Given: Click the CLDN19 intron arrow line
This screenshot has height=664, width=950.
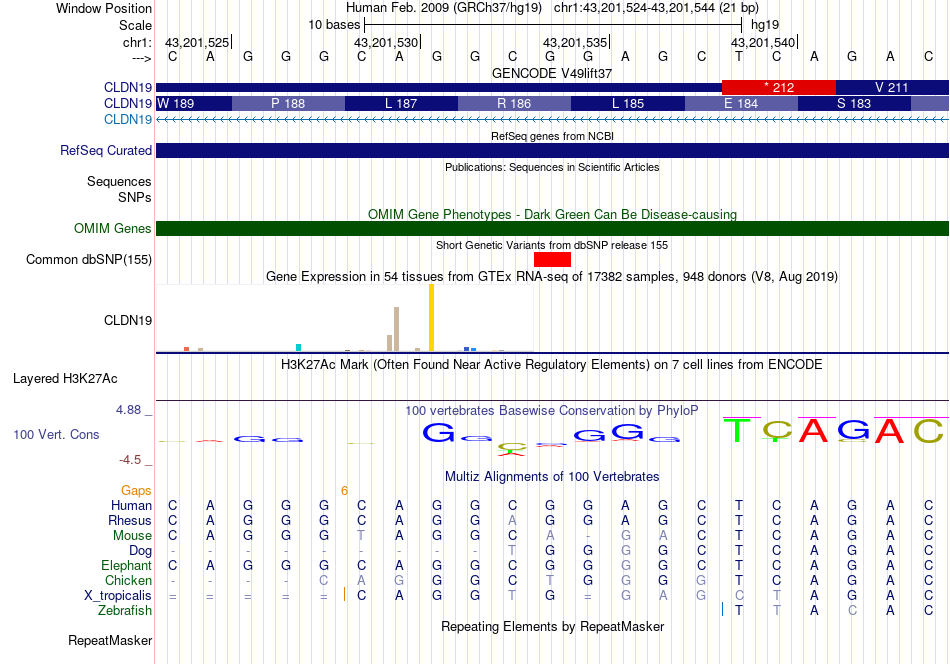Looking at the screenshot, I should (553, 119).
